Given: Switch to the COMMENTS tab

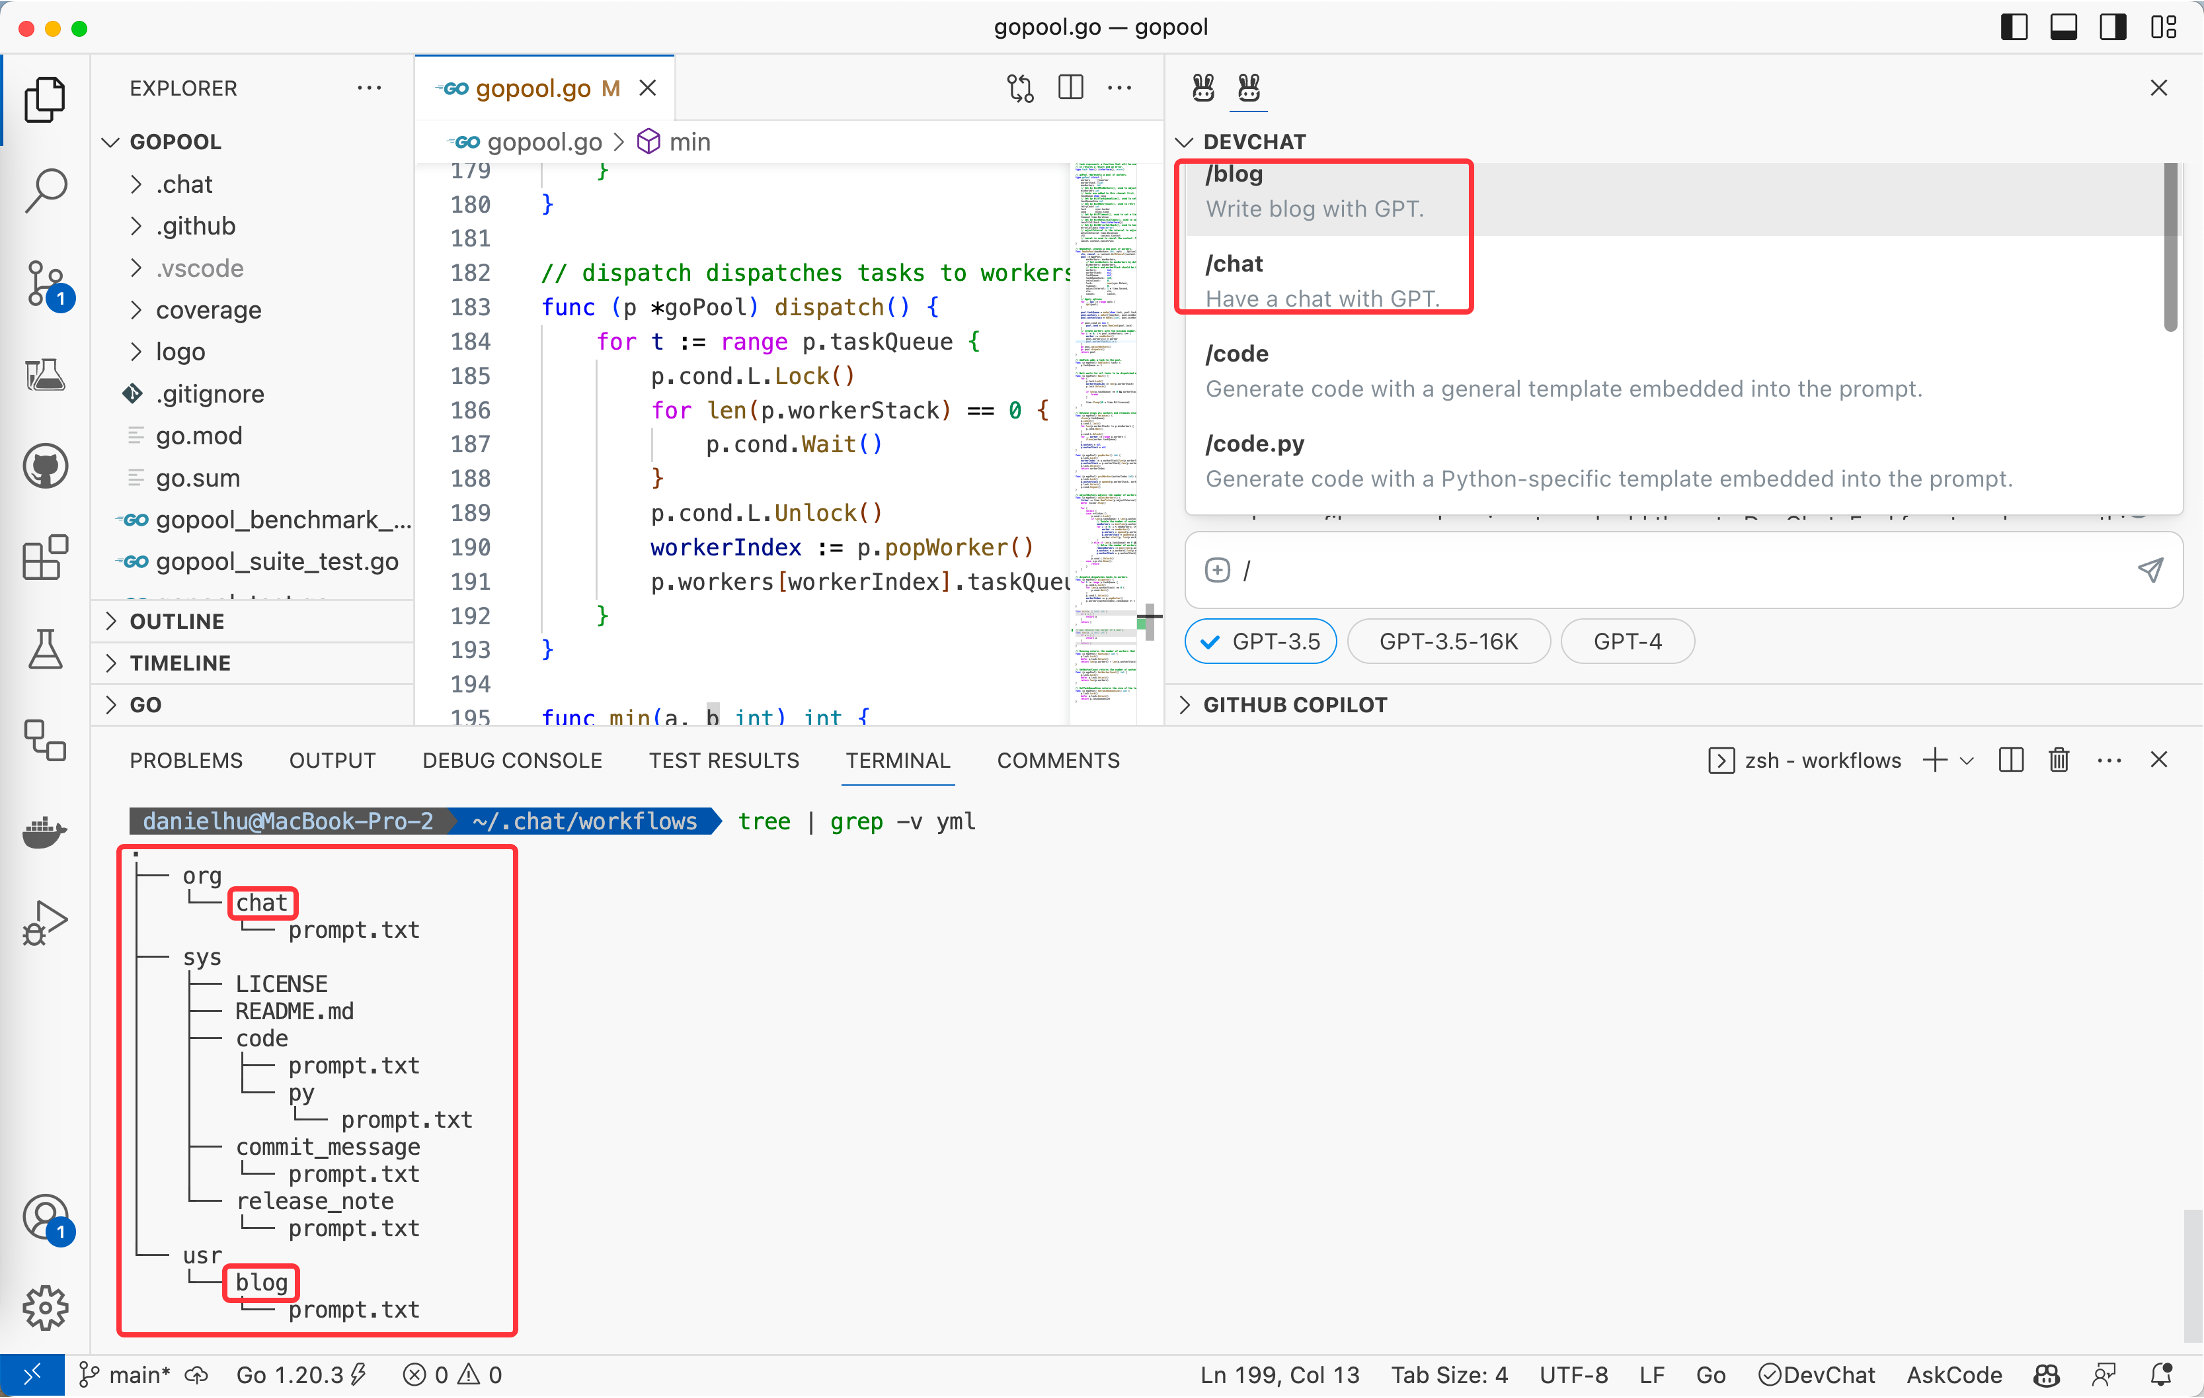Looking at the screenshot, I should pos(1058,760).
